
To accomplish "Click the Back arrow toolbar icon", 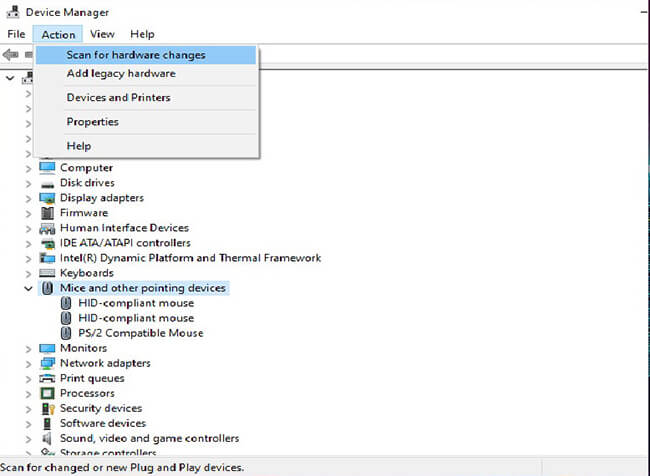I will point(10,54).
